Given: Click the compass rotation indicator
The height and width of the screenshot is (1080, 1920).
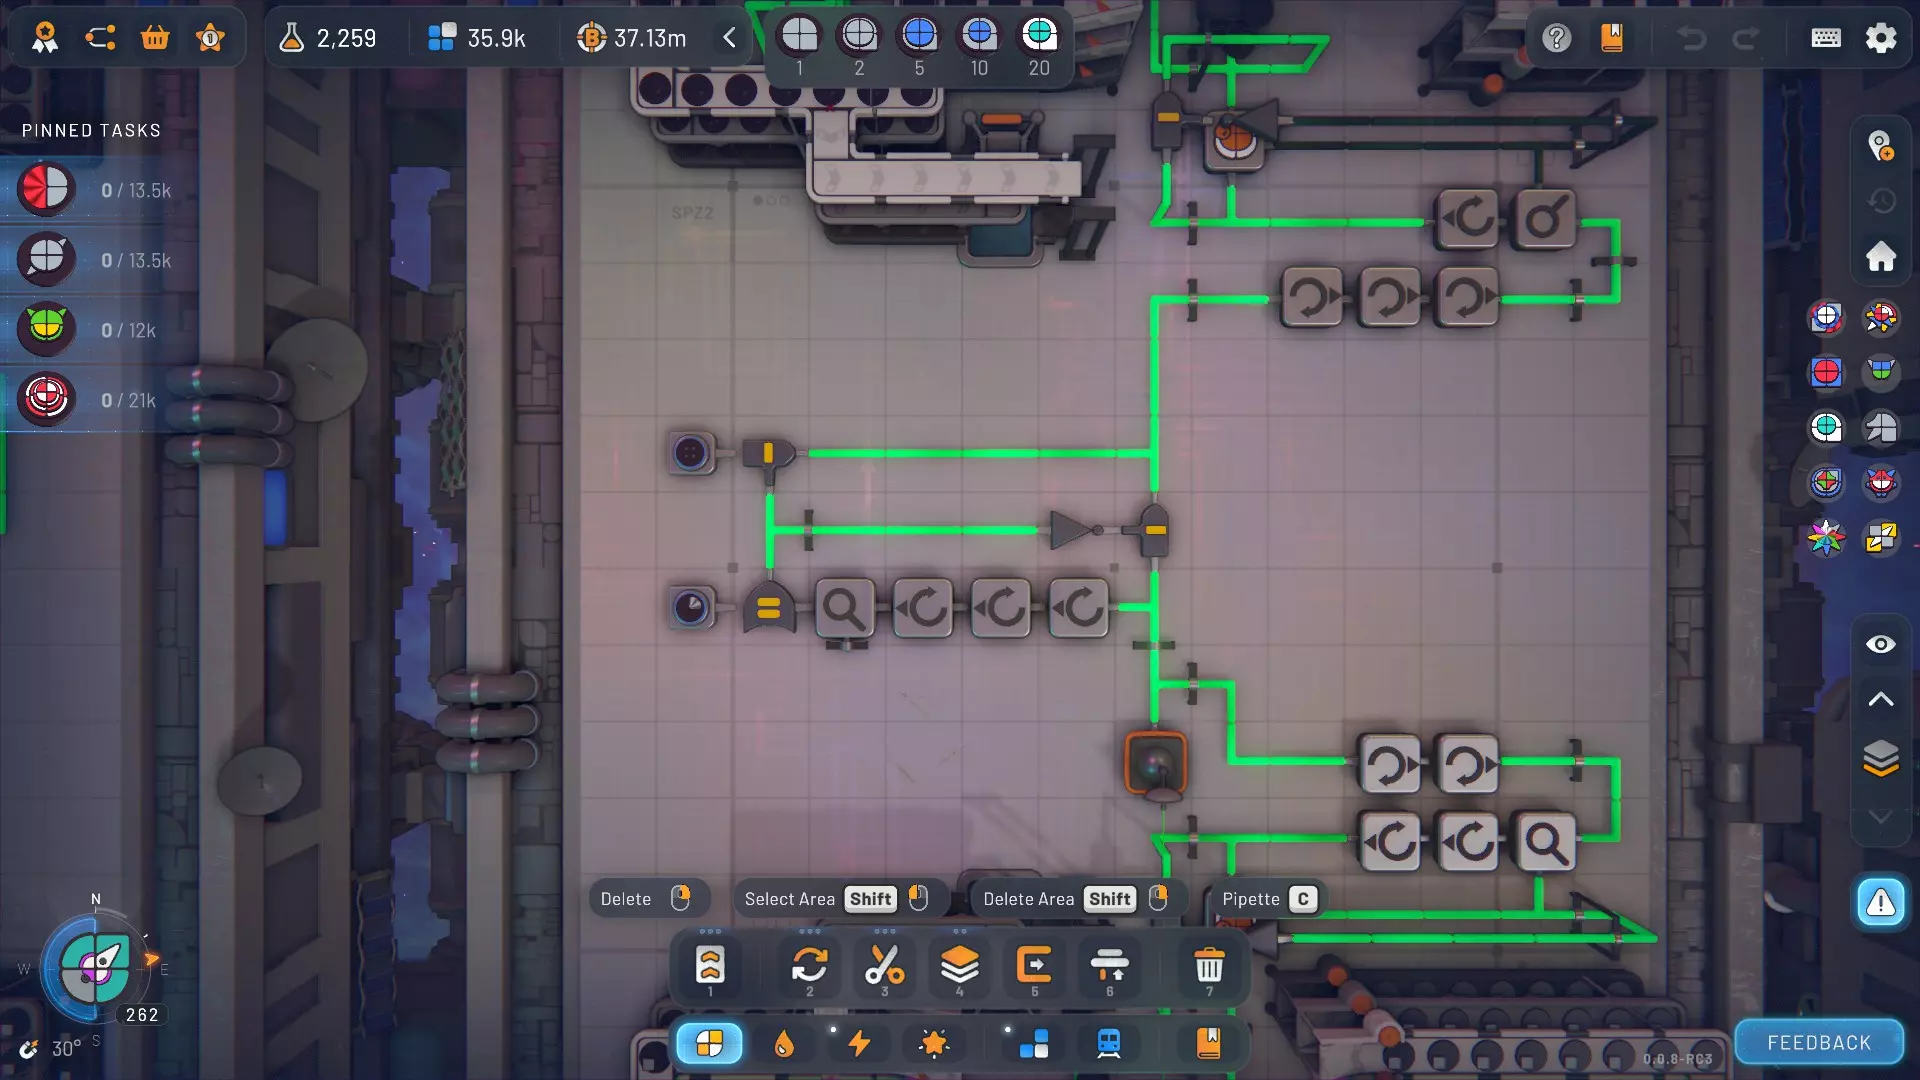Looking at the screenshot, I should click(x=95, y=968).
